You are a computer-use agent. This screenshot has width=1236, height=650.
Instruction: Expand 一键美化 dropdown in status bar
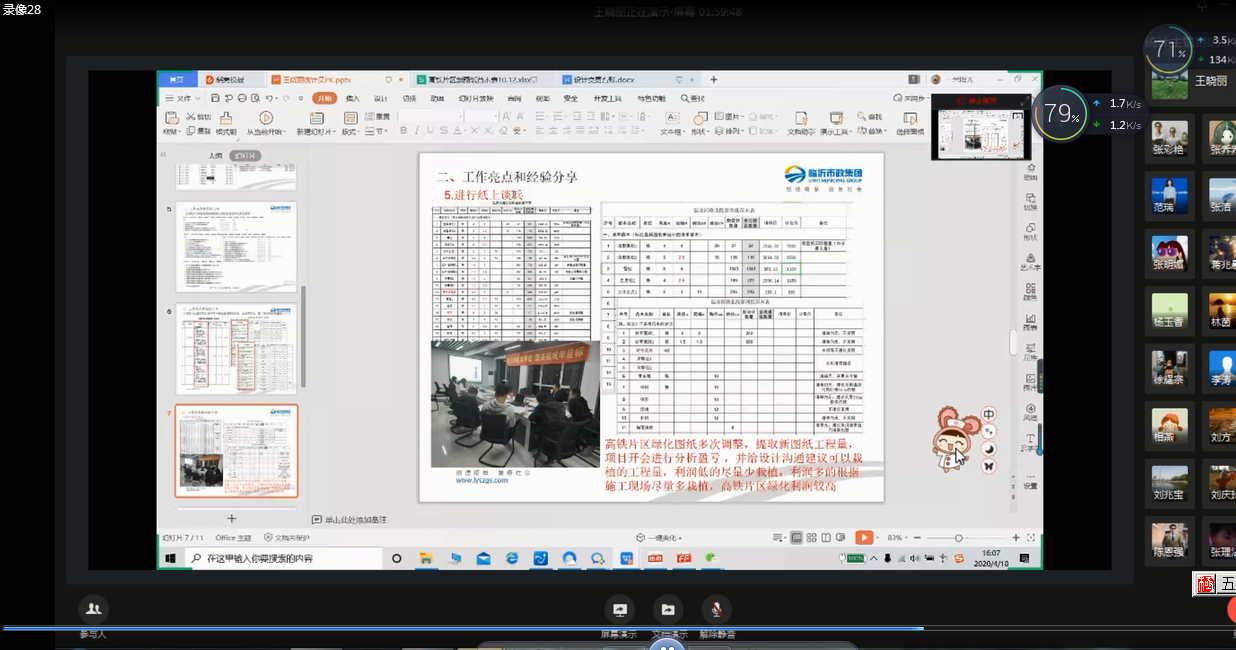pyautogui.click(x=662, y=537)
